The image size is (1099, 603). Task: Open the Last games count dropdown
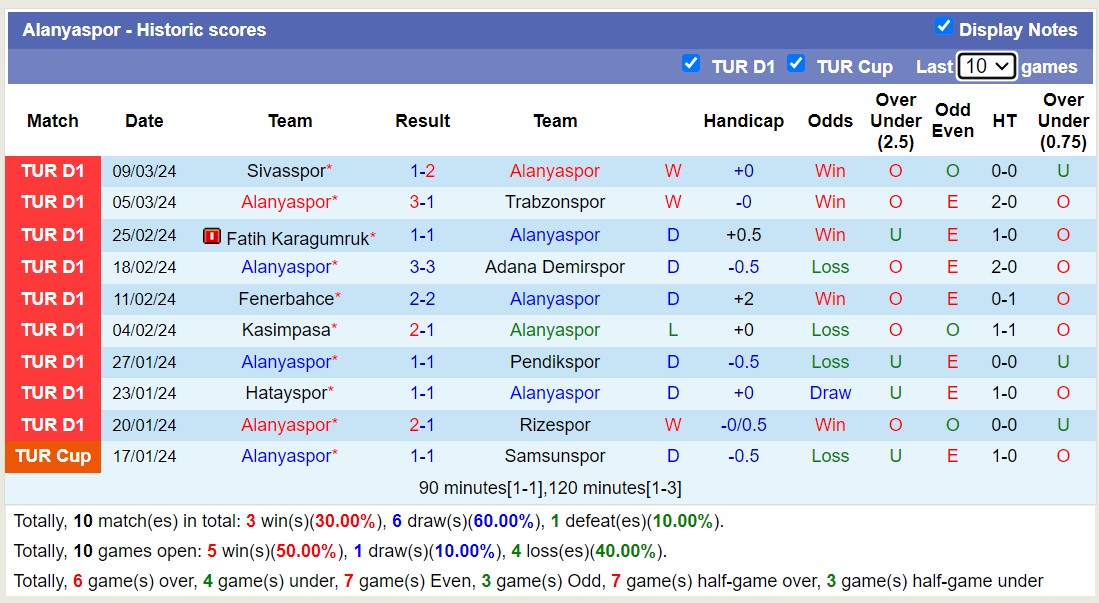[x=986, y=66]
